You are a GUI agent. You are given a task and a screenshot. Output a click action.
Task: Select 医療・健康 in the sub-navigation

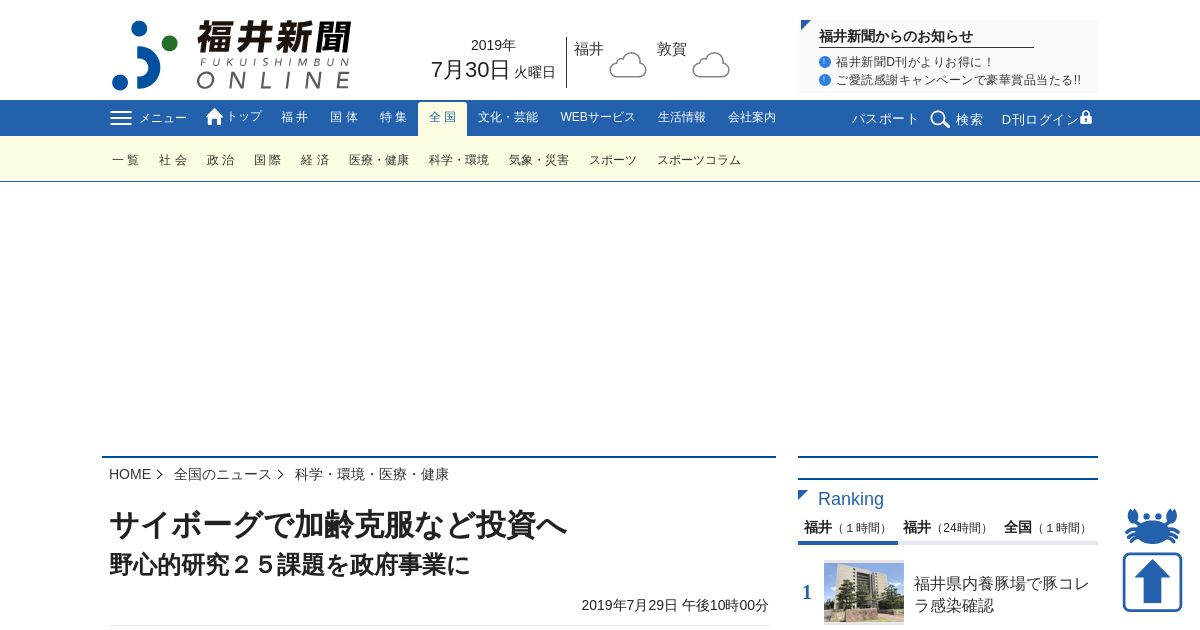point(379,160)
